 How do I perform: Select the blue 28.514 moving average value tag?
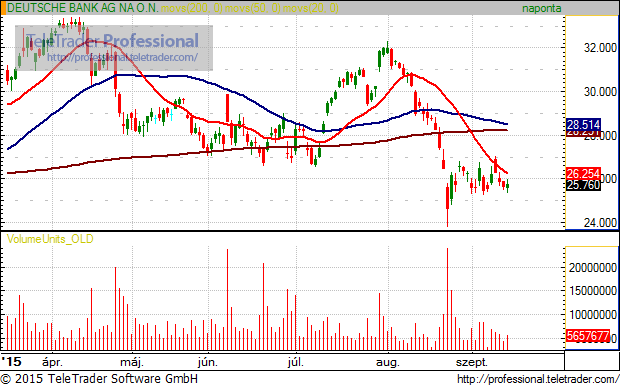(x=583, y=125)
